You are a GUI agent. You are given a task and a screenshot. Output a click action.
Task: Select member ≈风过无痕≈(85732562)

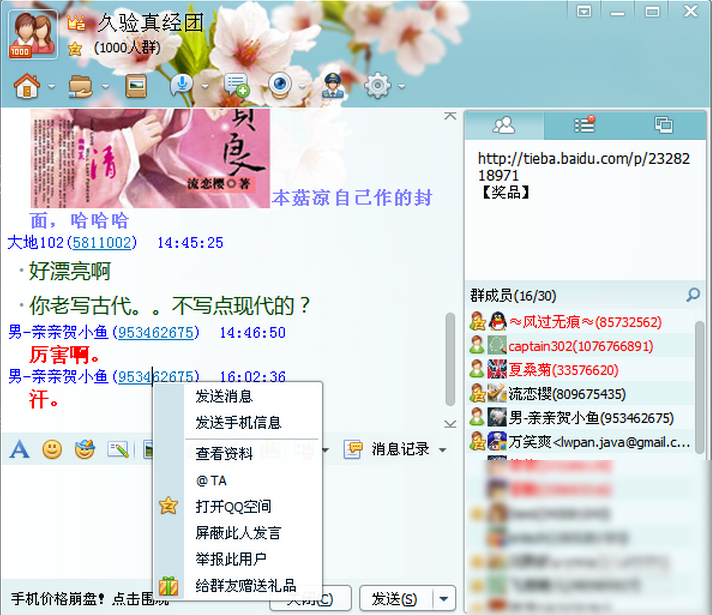(580, 322)
